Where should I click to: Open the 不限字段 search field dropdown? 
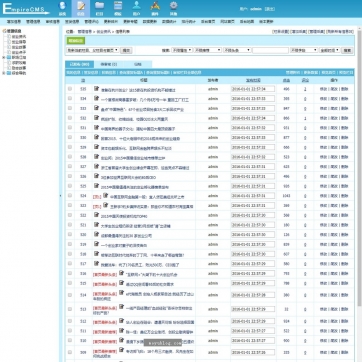pos(304,50)
